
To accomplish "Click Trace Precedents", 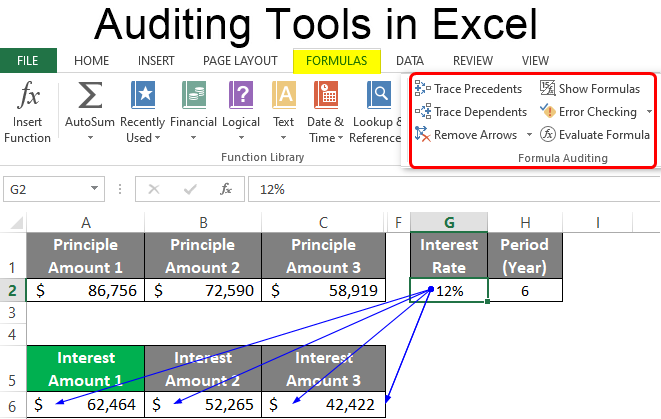I will [468, 89].
